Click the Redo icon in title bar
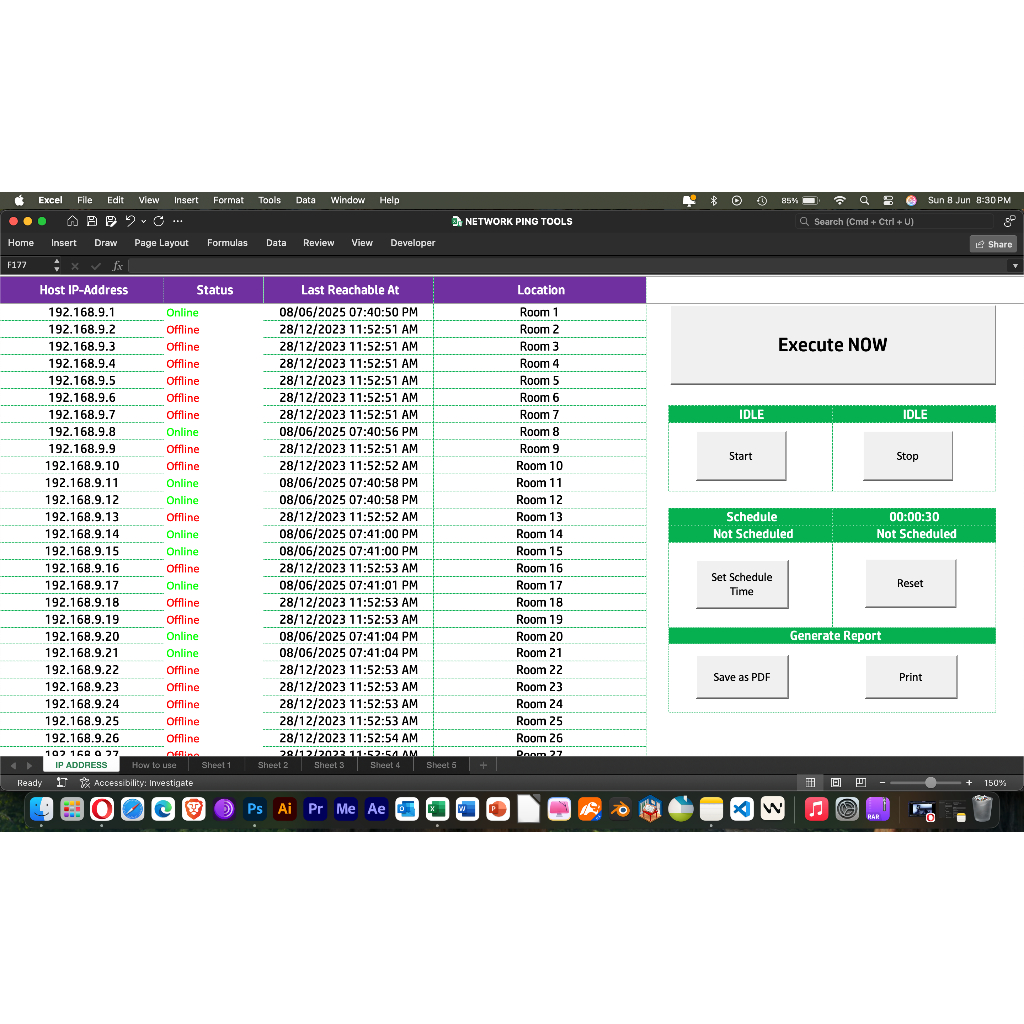The height and width of the screenshot is (1024, 1024). (159, 221)
